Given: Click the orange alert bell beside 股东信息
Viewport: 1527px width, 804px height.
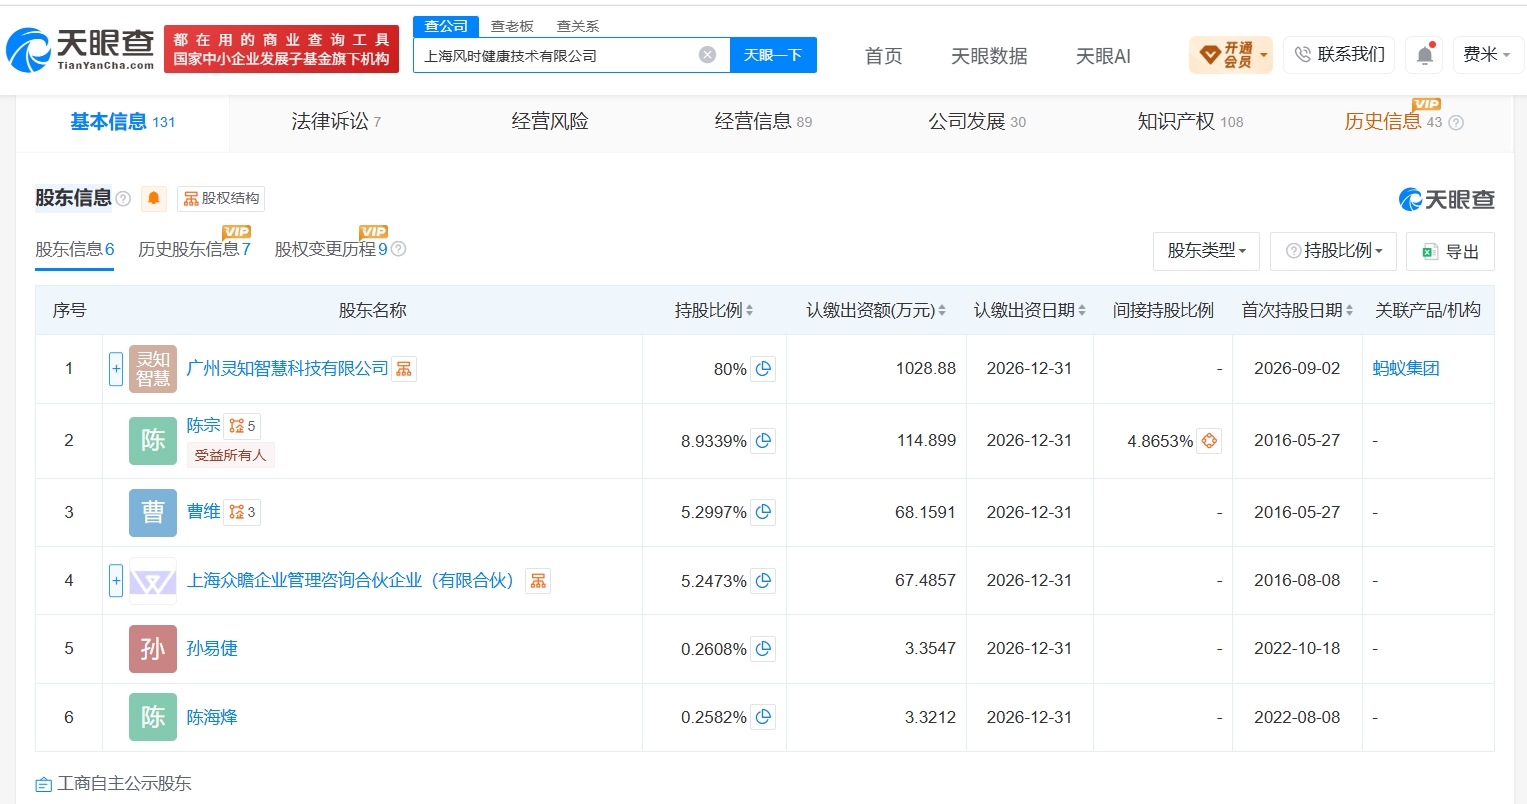Looking at the screenshot, I should pos(154,198).
